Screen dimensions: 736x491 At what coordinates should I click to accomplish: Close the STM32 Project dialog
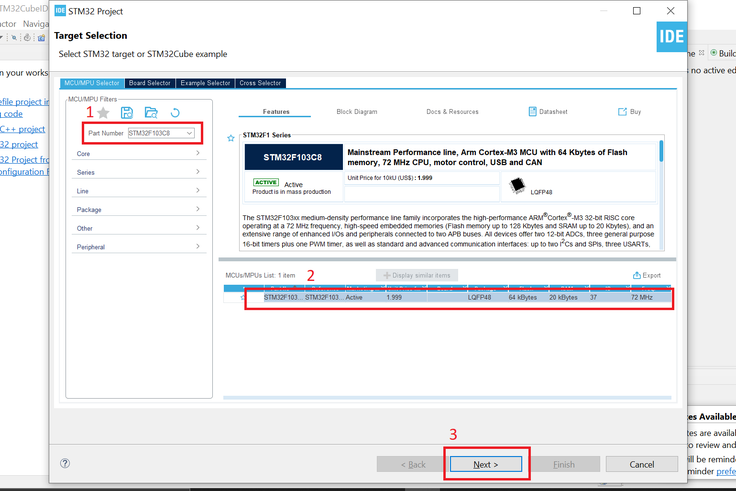(671, 11)
